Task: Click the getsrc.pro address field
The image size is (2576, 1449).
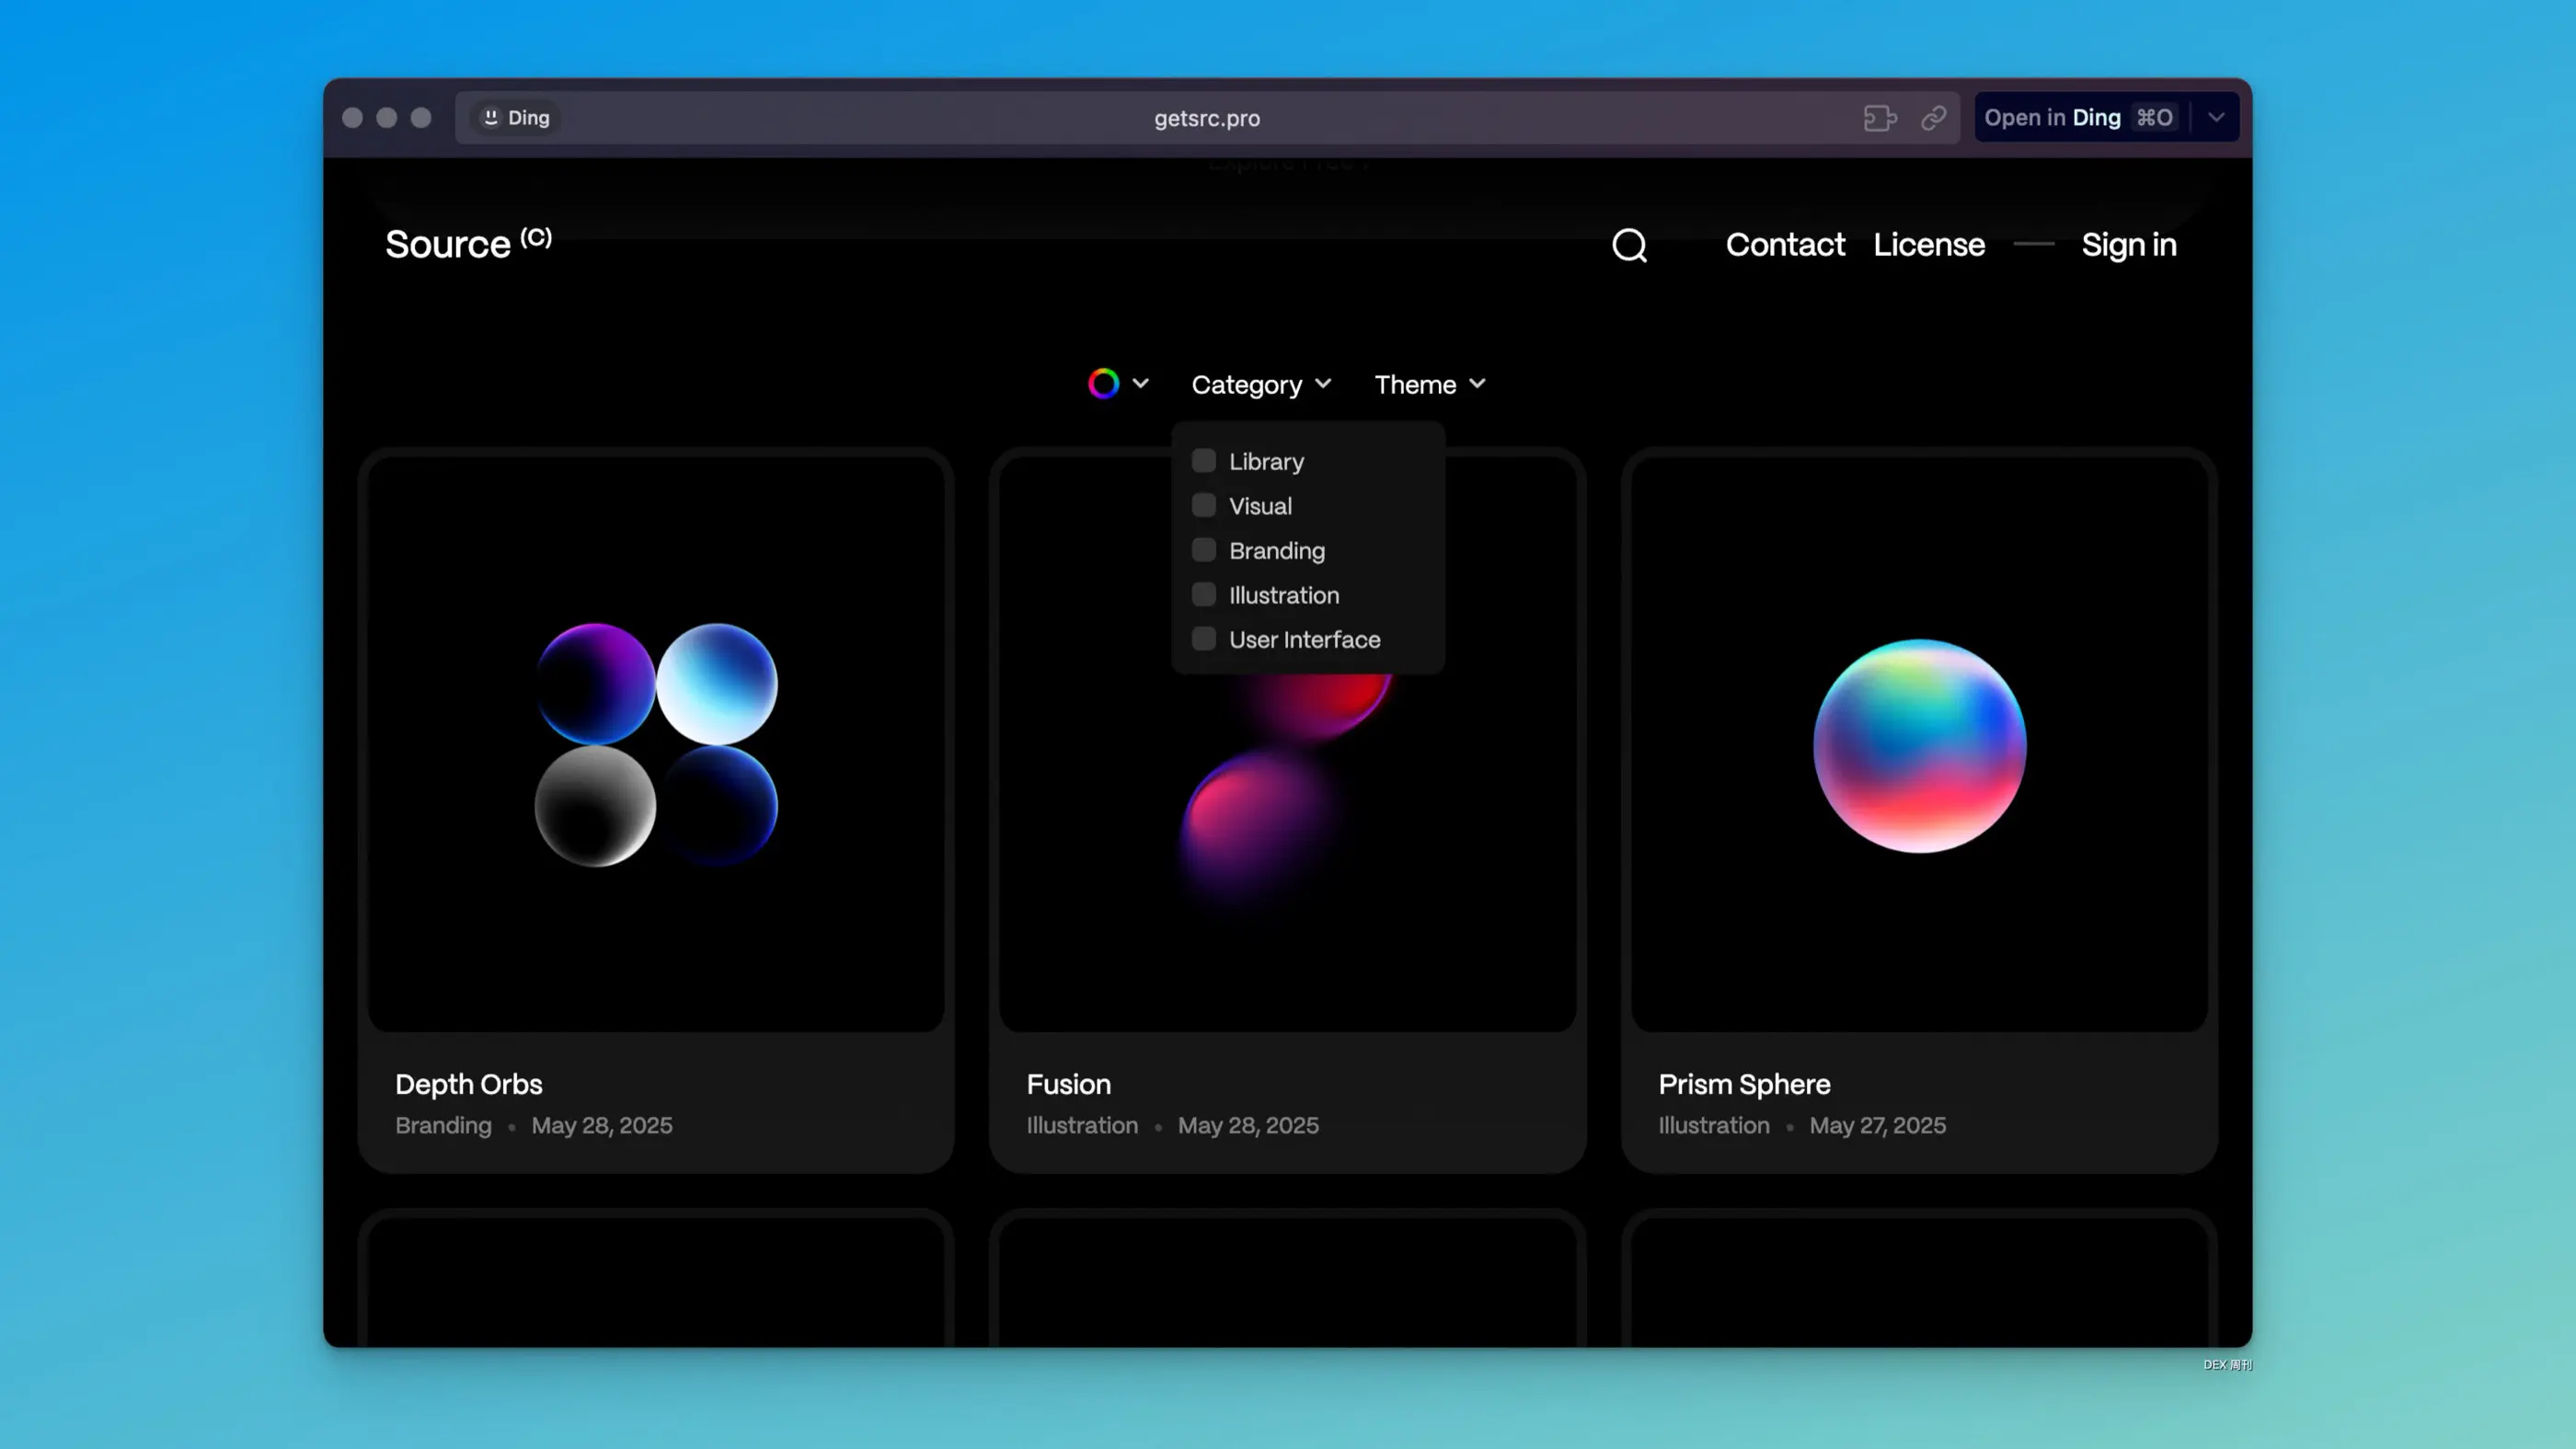Action: 1207,118
